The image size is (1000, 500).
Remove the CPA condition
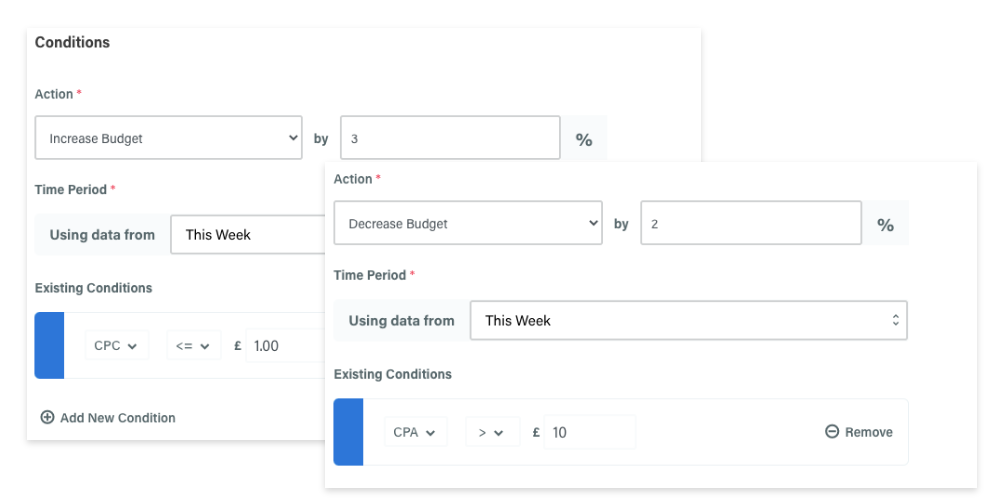click(x=859, y=432)
